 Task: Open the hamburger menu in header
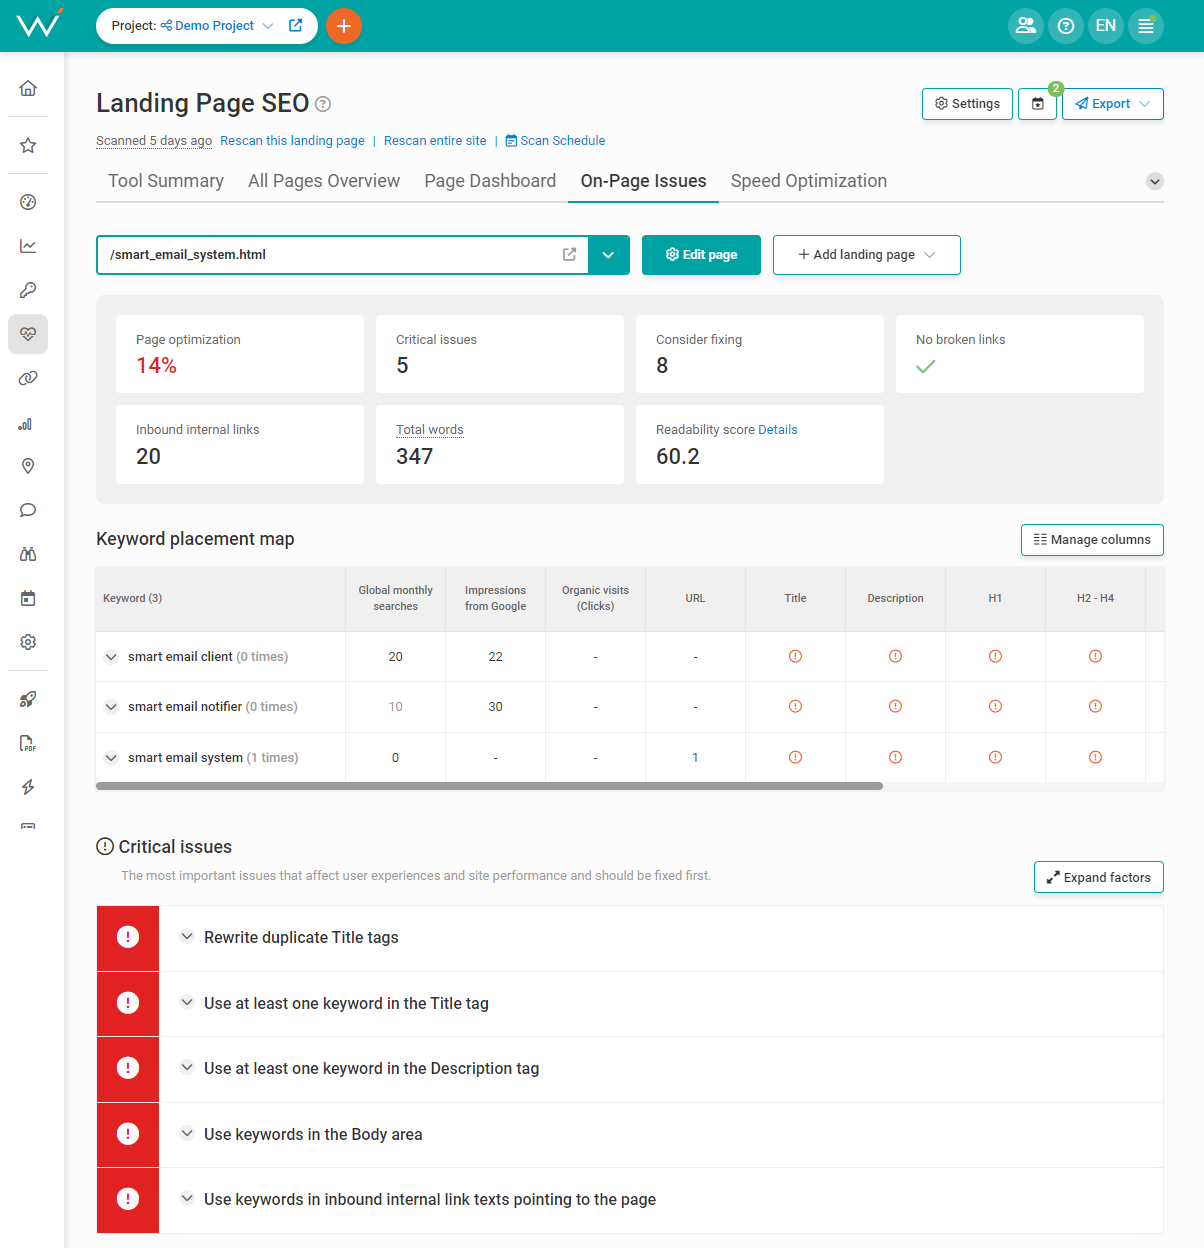1146,26
